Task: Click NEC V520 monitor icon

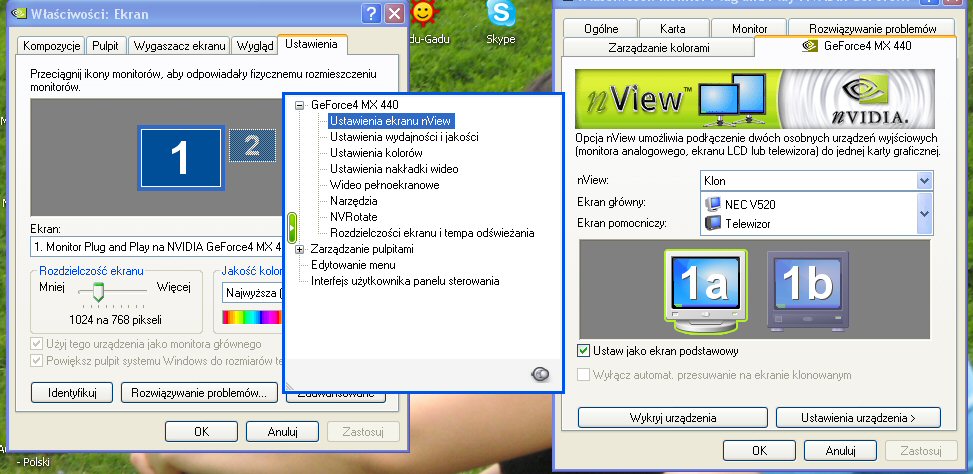Action: point(712,204)
